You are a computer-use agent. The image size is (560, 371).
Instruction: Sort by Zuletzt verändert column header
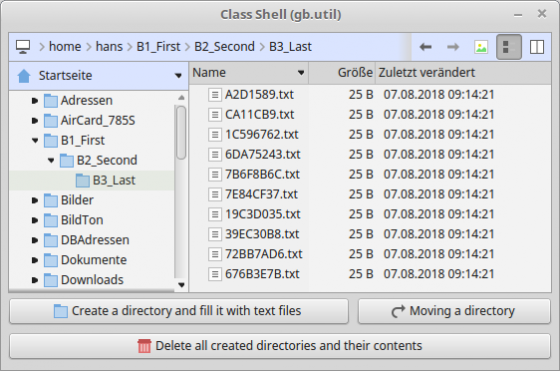(427, 73)
